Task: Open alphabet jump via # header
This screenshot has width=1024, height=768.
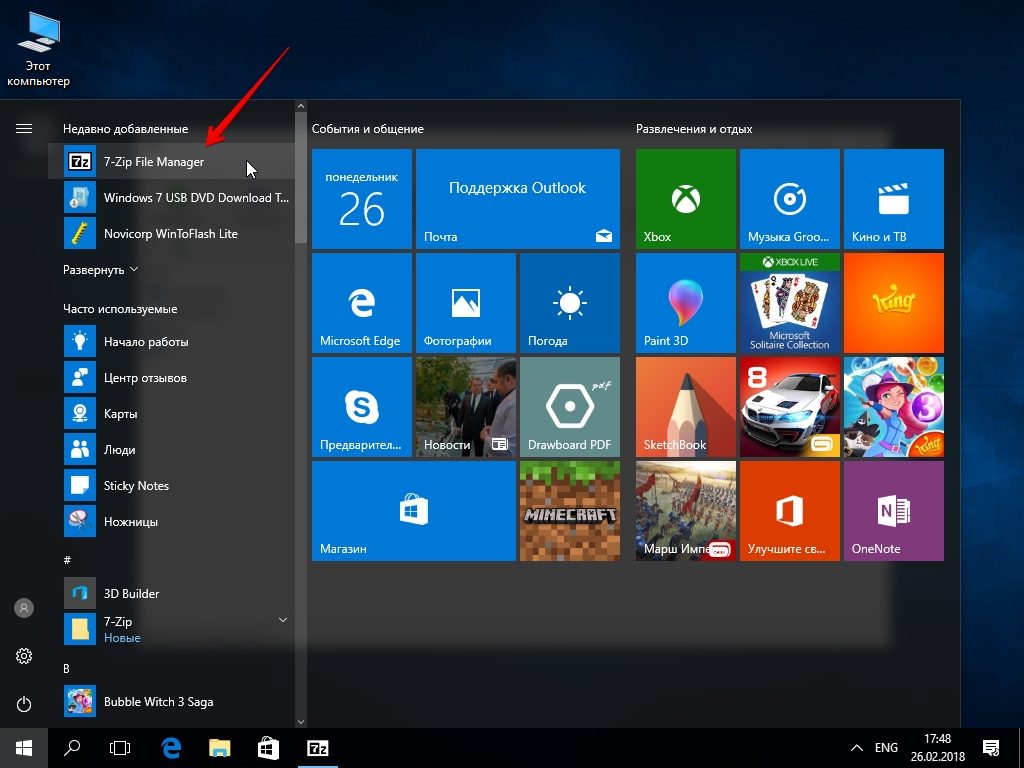Action: (67, 560)
